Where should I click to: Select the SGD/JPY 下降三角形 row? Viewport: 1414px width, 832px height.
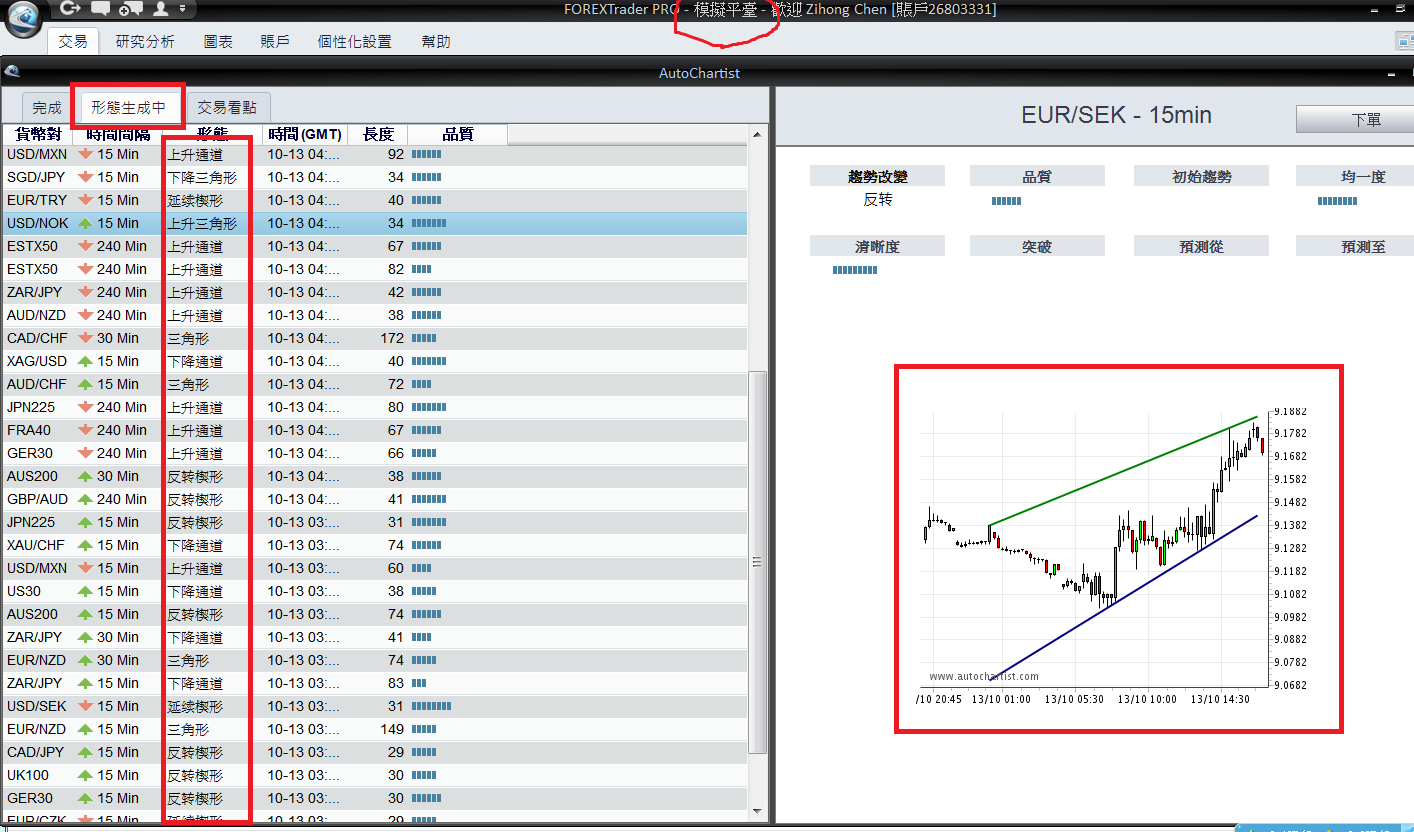(375, 177)
